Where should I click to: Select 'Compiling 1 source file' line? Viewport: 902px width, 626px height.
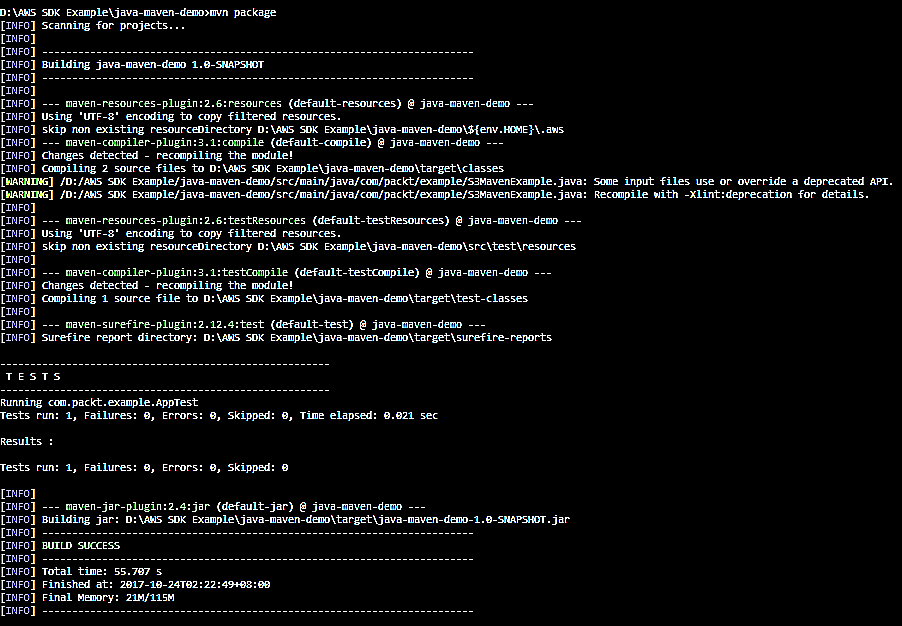tap(264, 298)
